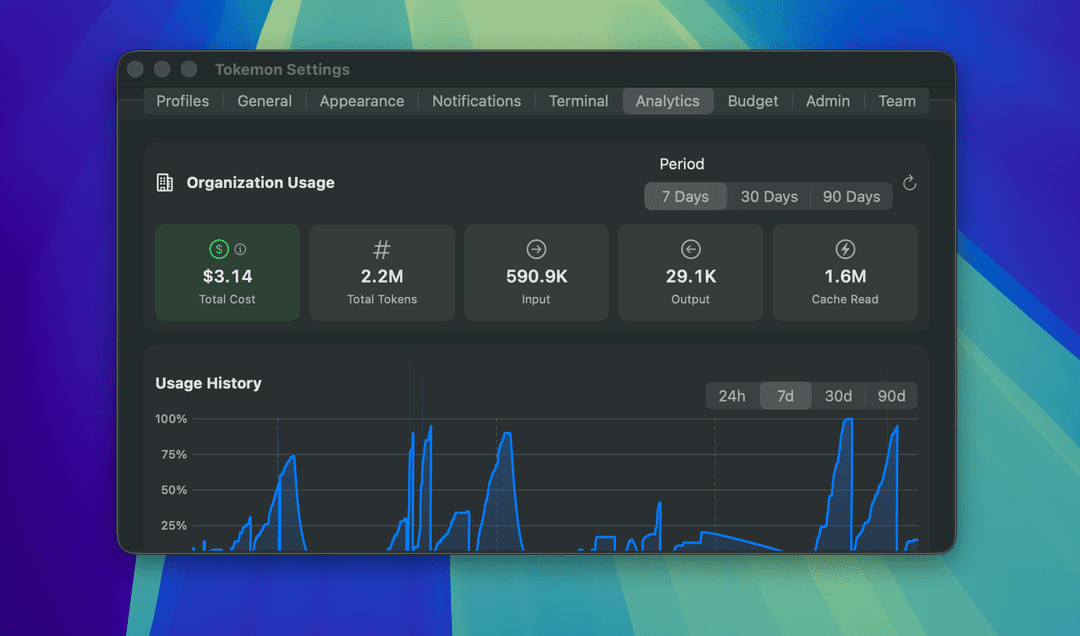The height and width of the screenshot is (636, 1080).
Task: Select the 7d range in Usage History
Action: pos(785,396)
